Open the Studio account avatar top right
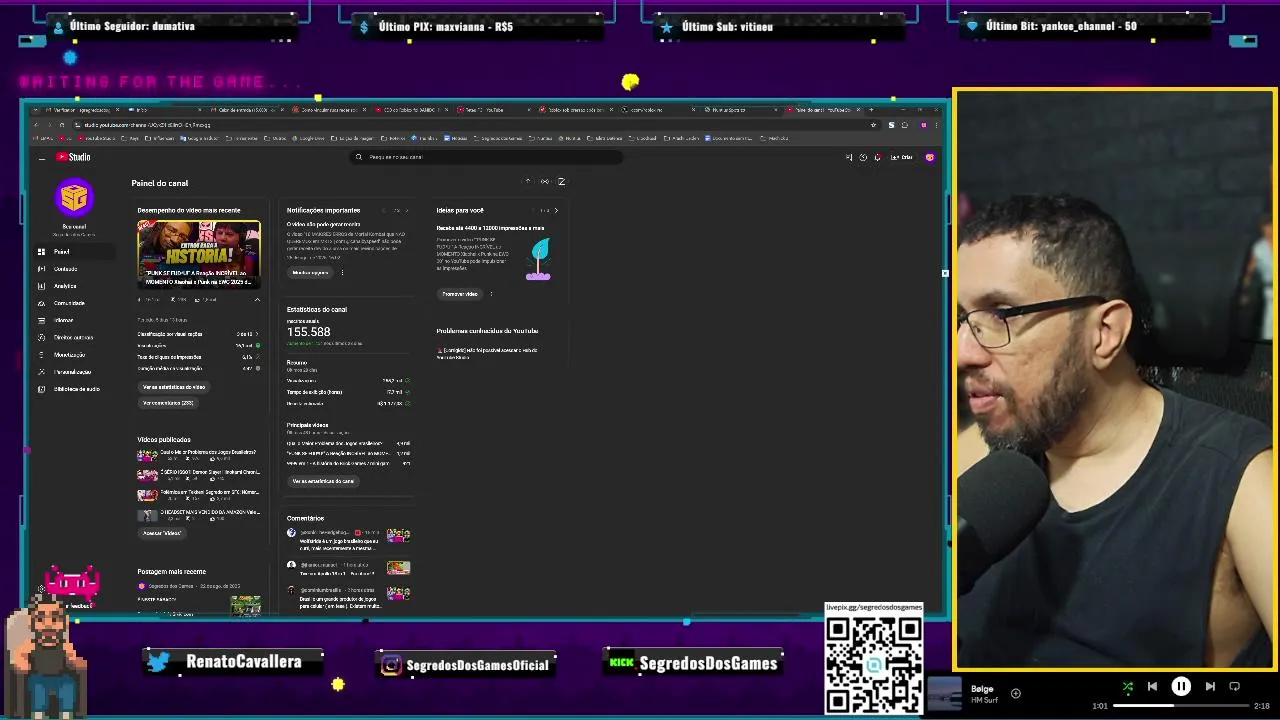Viewport: 1280px width, 720px height. (929, 157)
